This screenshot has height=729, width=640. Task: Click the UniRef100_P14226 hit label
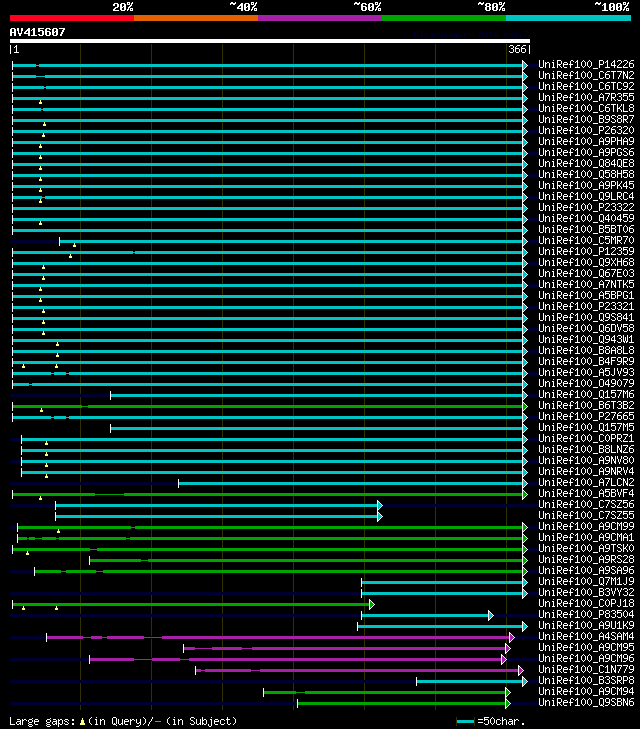tap(586, 64)
